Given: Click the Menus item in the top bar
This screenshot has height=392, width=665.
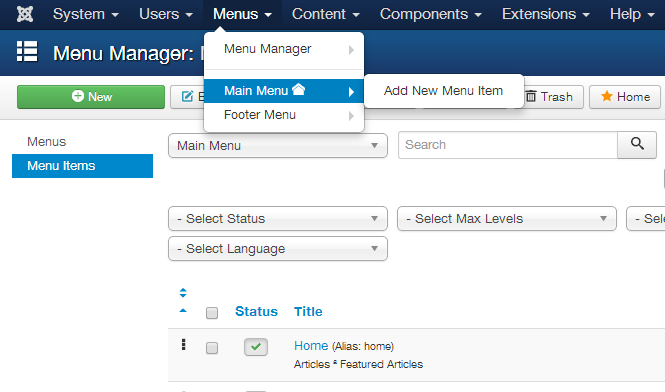Looking at the screenshot, I should (242, 14).
